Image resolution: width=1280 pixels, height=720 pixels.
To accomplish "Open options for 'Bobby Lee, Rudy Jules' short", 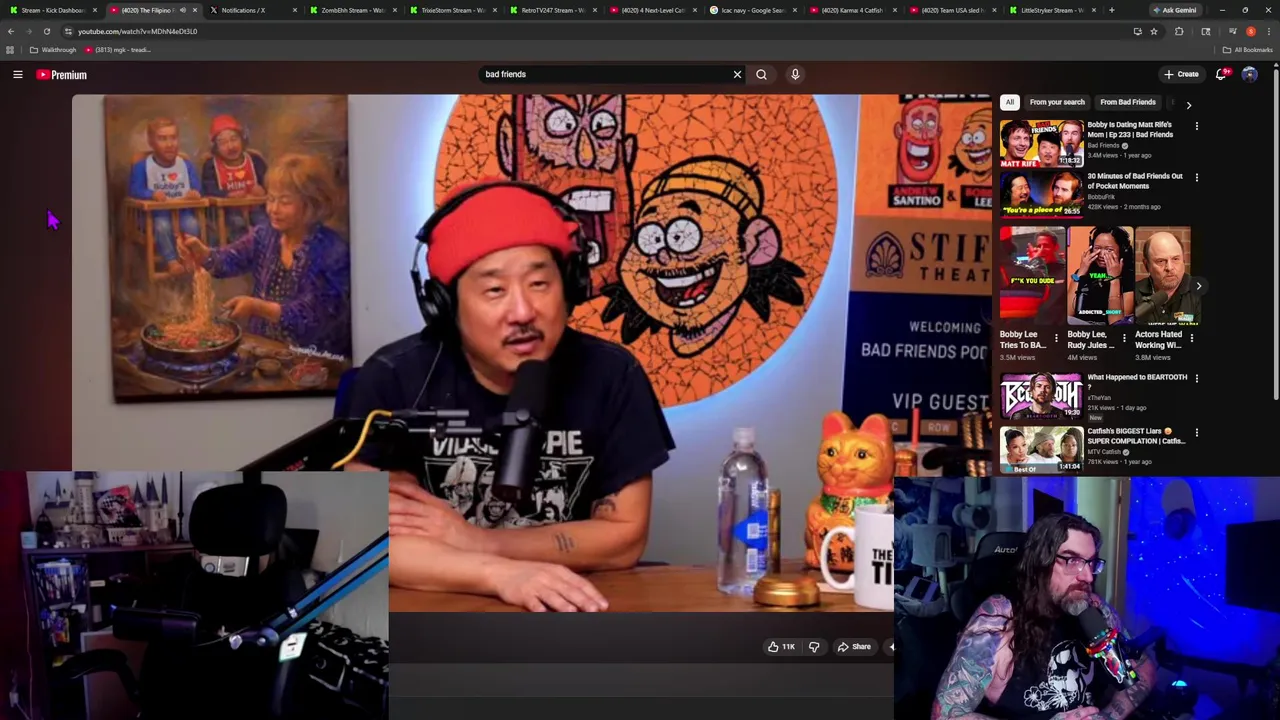I will pyautogui.click(x=1123, y=338).
